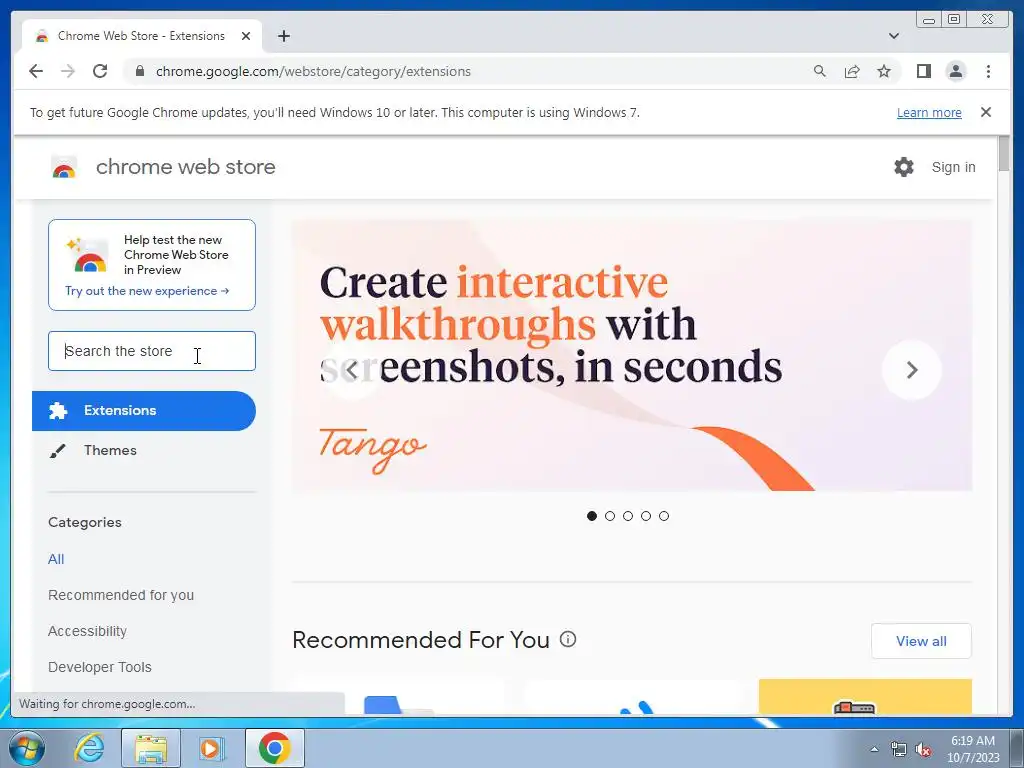Click the muted volume tray icon

[x=923, y=750]
